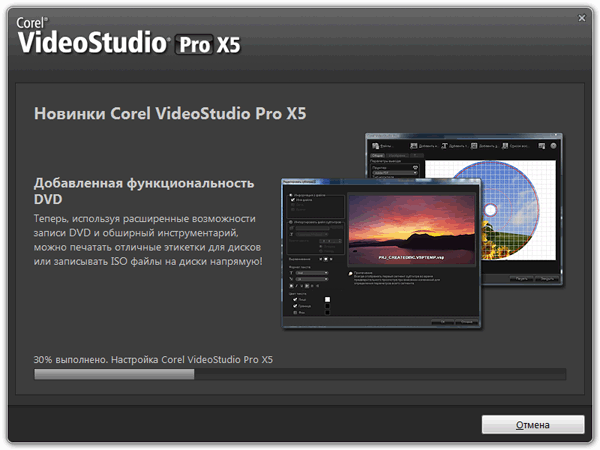Click the installation progress bar
Screen dimensions: 600x450
point(300,374)
